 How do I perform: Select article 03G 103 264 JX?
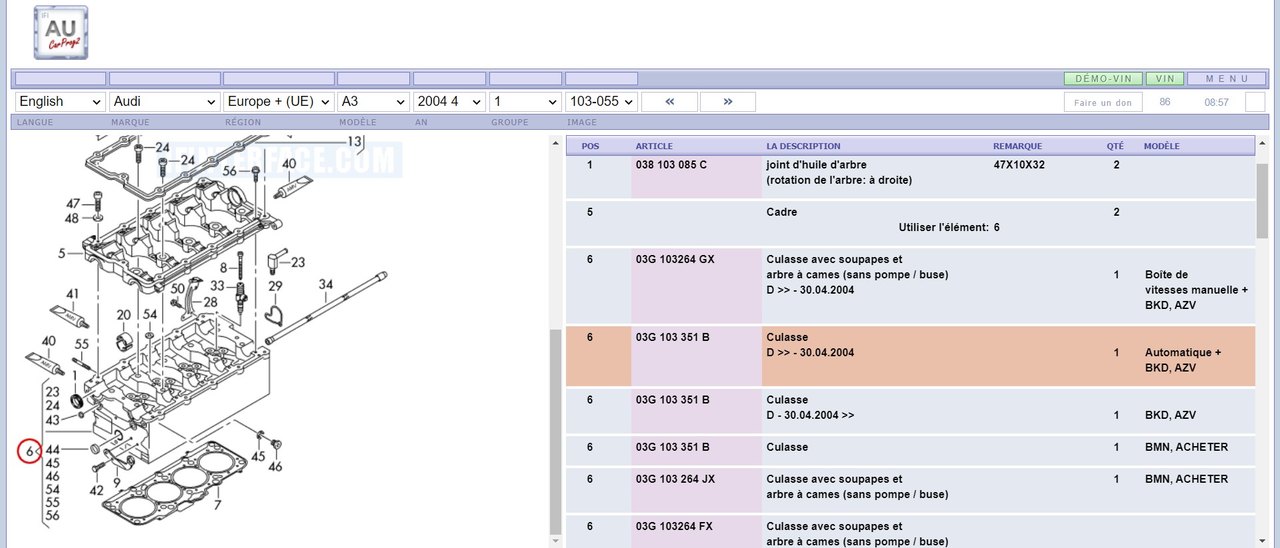[x=675, y=479]
